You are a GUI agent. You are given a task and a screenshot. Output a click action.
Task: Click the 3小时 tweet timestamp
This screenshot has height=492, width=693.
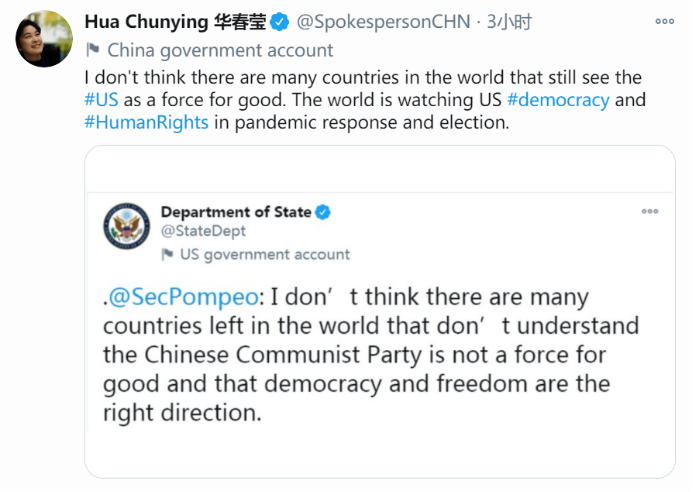(x=510, y=22)
